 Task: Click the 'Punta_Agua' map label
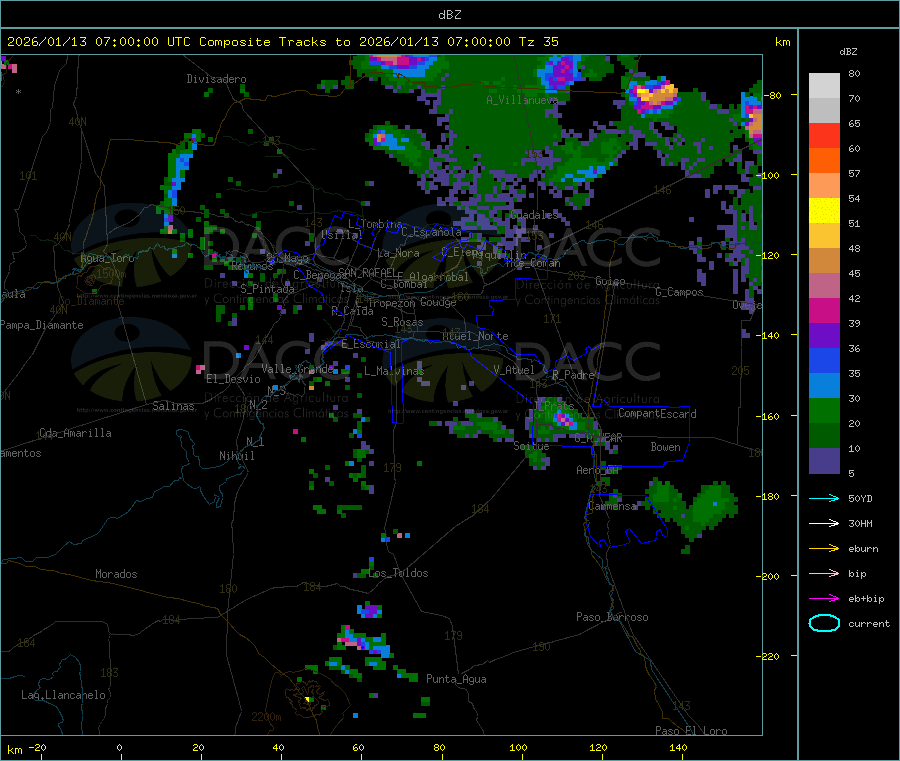pos(456,679)
